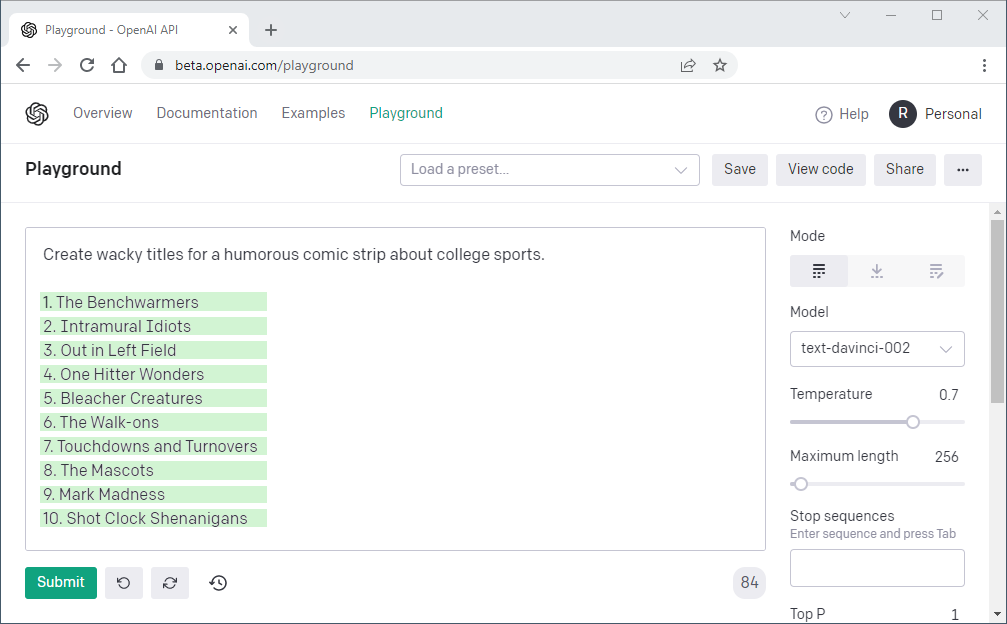Open the R profile avatar
The image size is (1007, 624).
tap(902, 114)
